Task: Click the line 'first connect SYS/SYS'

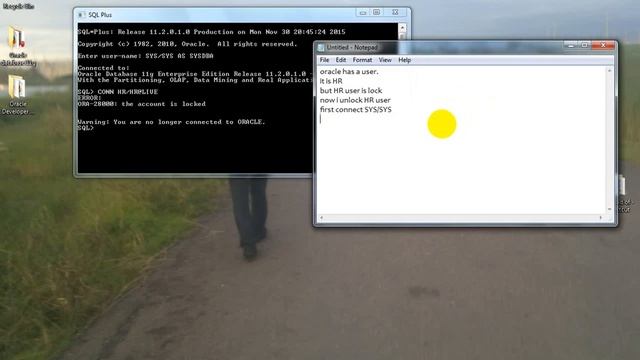Action: point(356,109)
